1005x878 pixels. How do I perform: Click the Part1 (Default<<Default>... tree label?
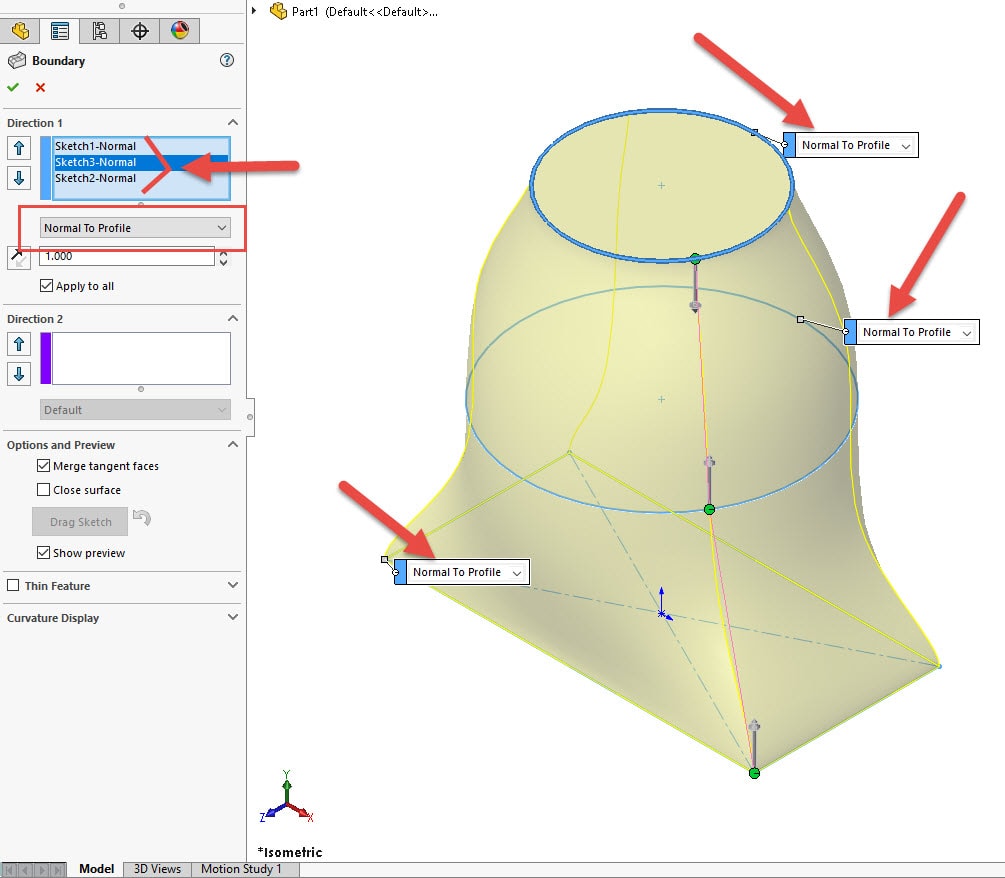coord(365,12)
